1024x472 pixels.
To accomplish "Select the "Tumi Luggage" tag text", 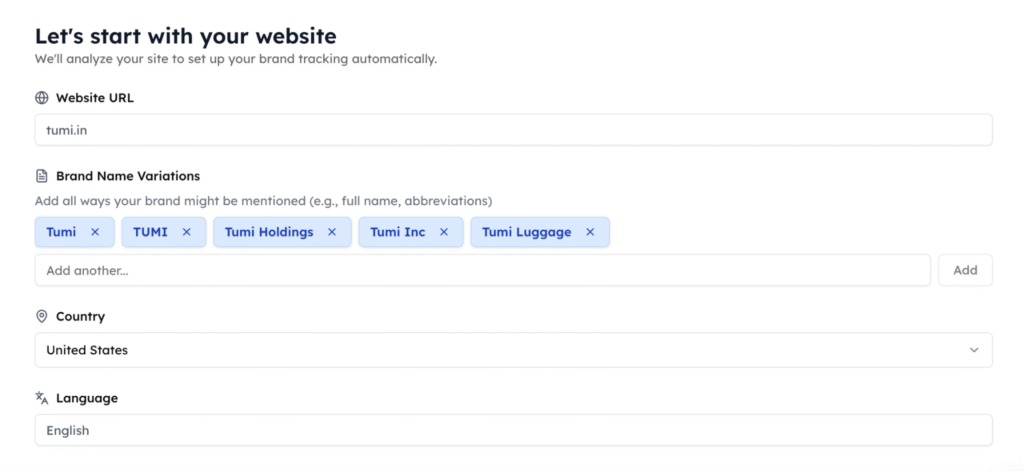I will (526, 232).
